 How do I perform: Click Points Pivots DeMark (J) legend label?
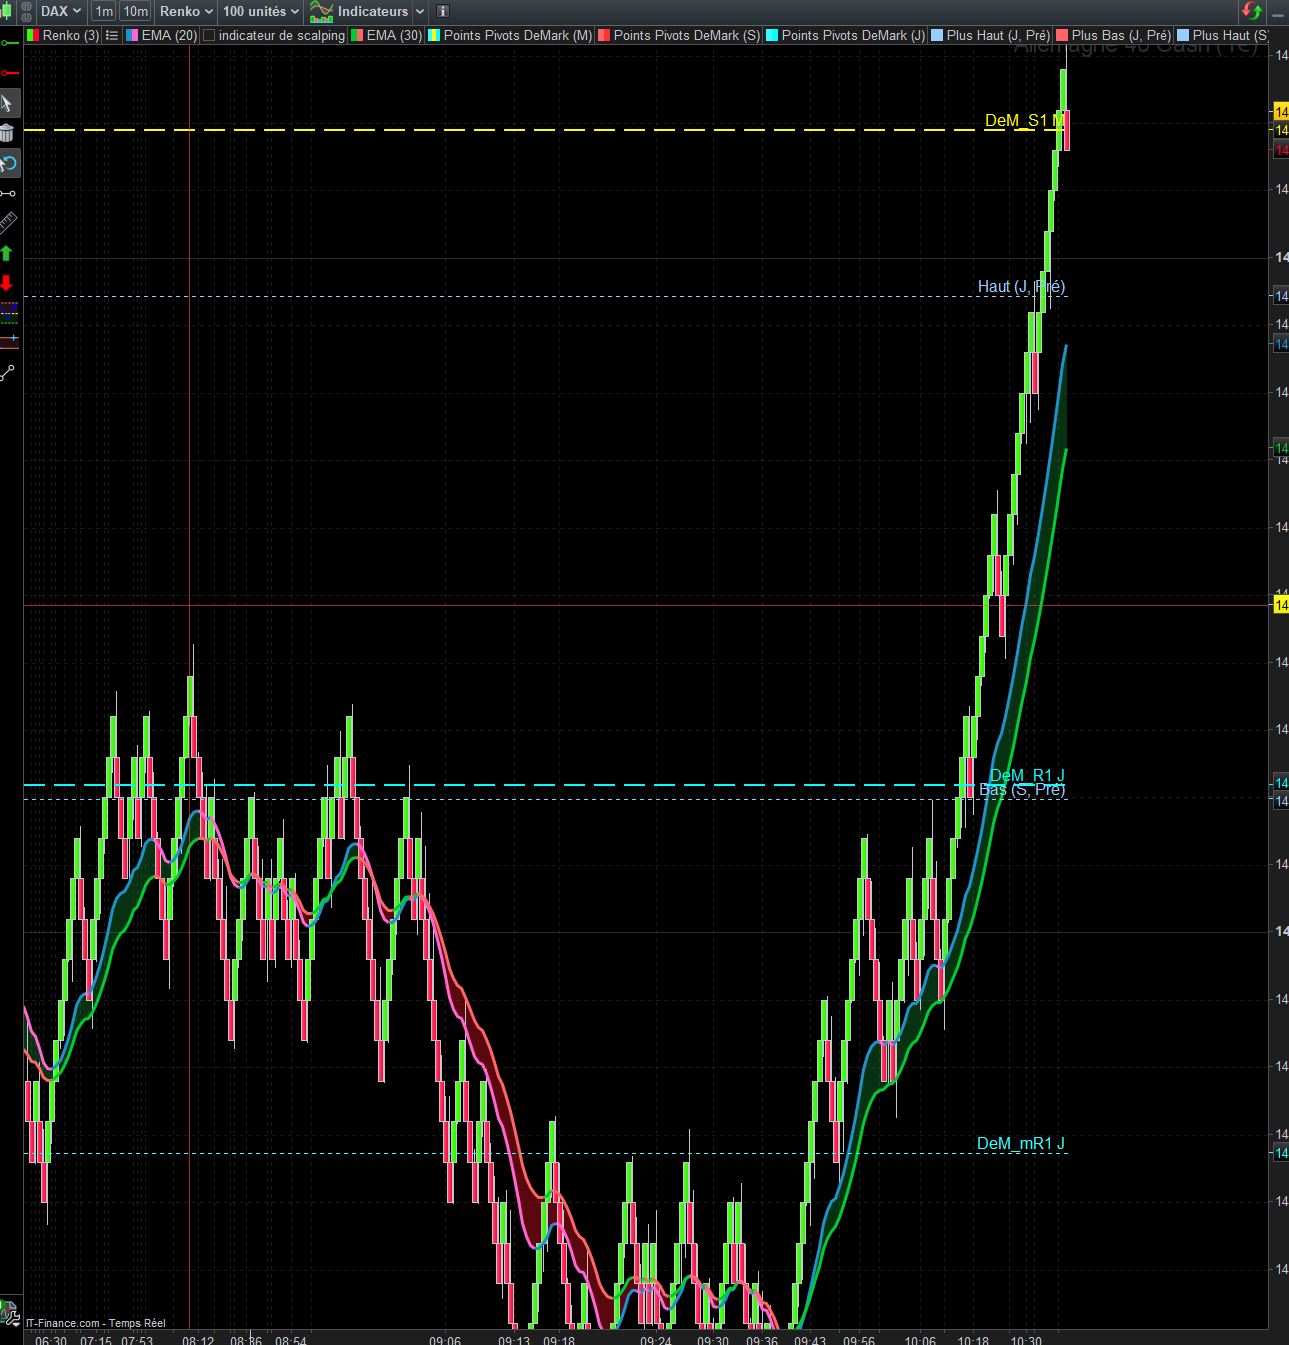pos(854,35)
